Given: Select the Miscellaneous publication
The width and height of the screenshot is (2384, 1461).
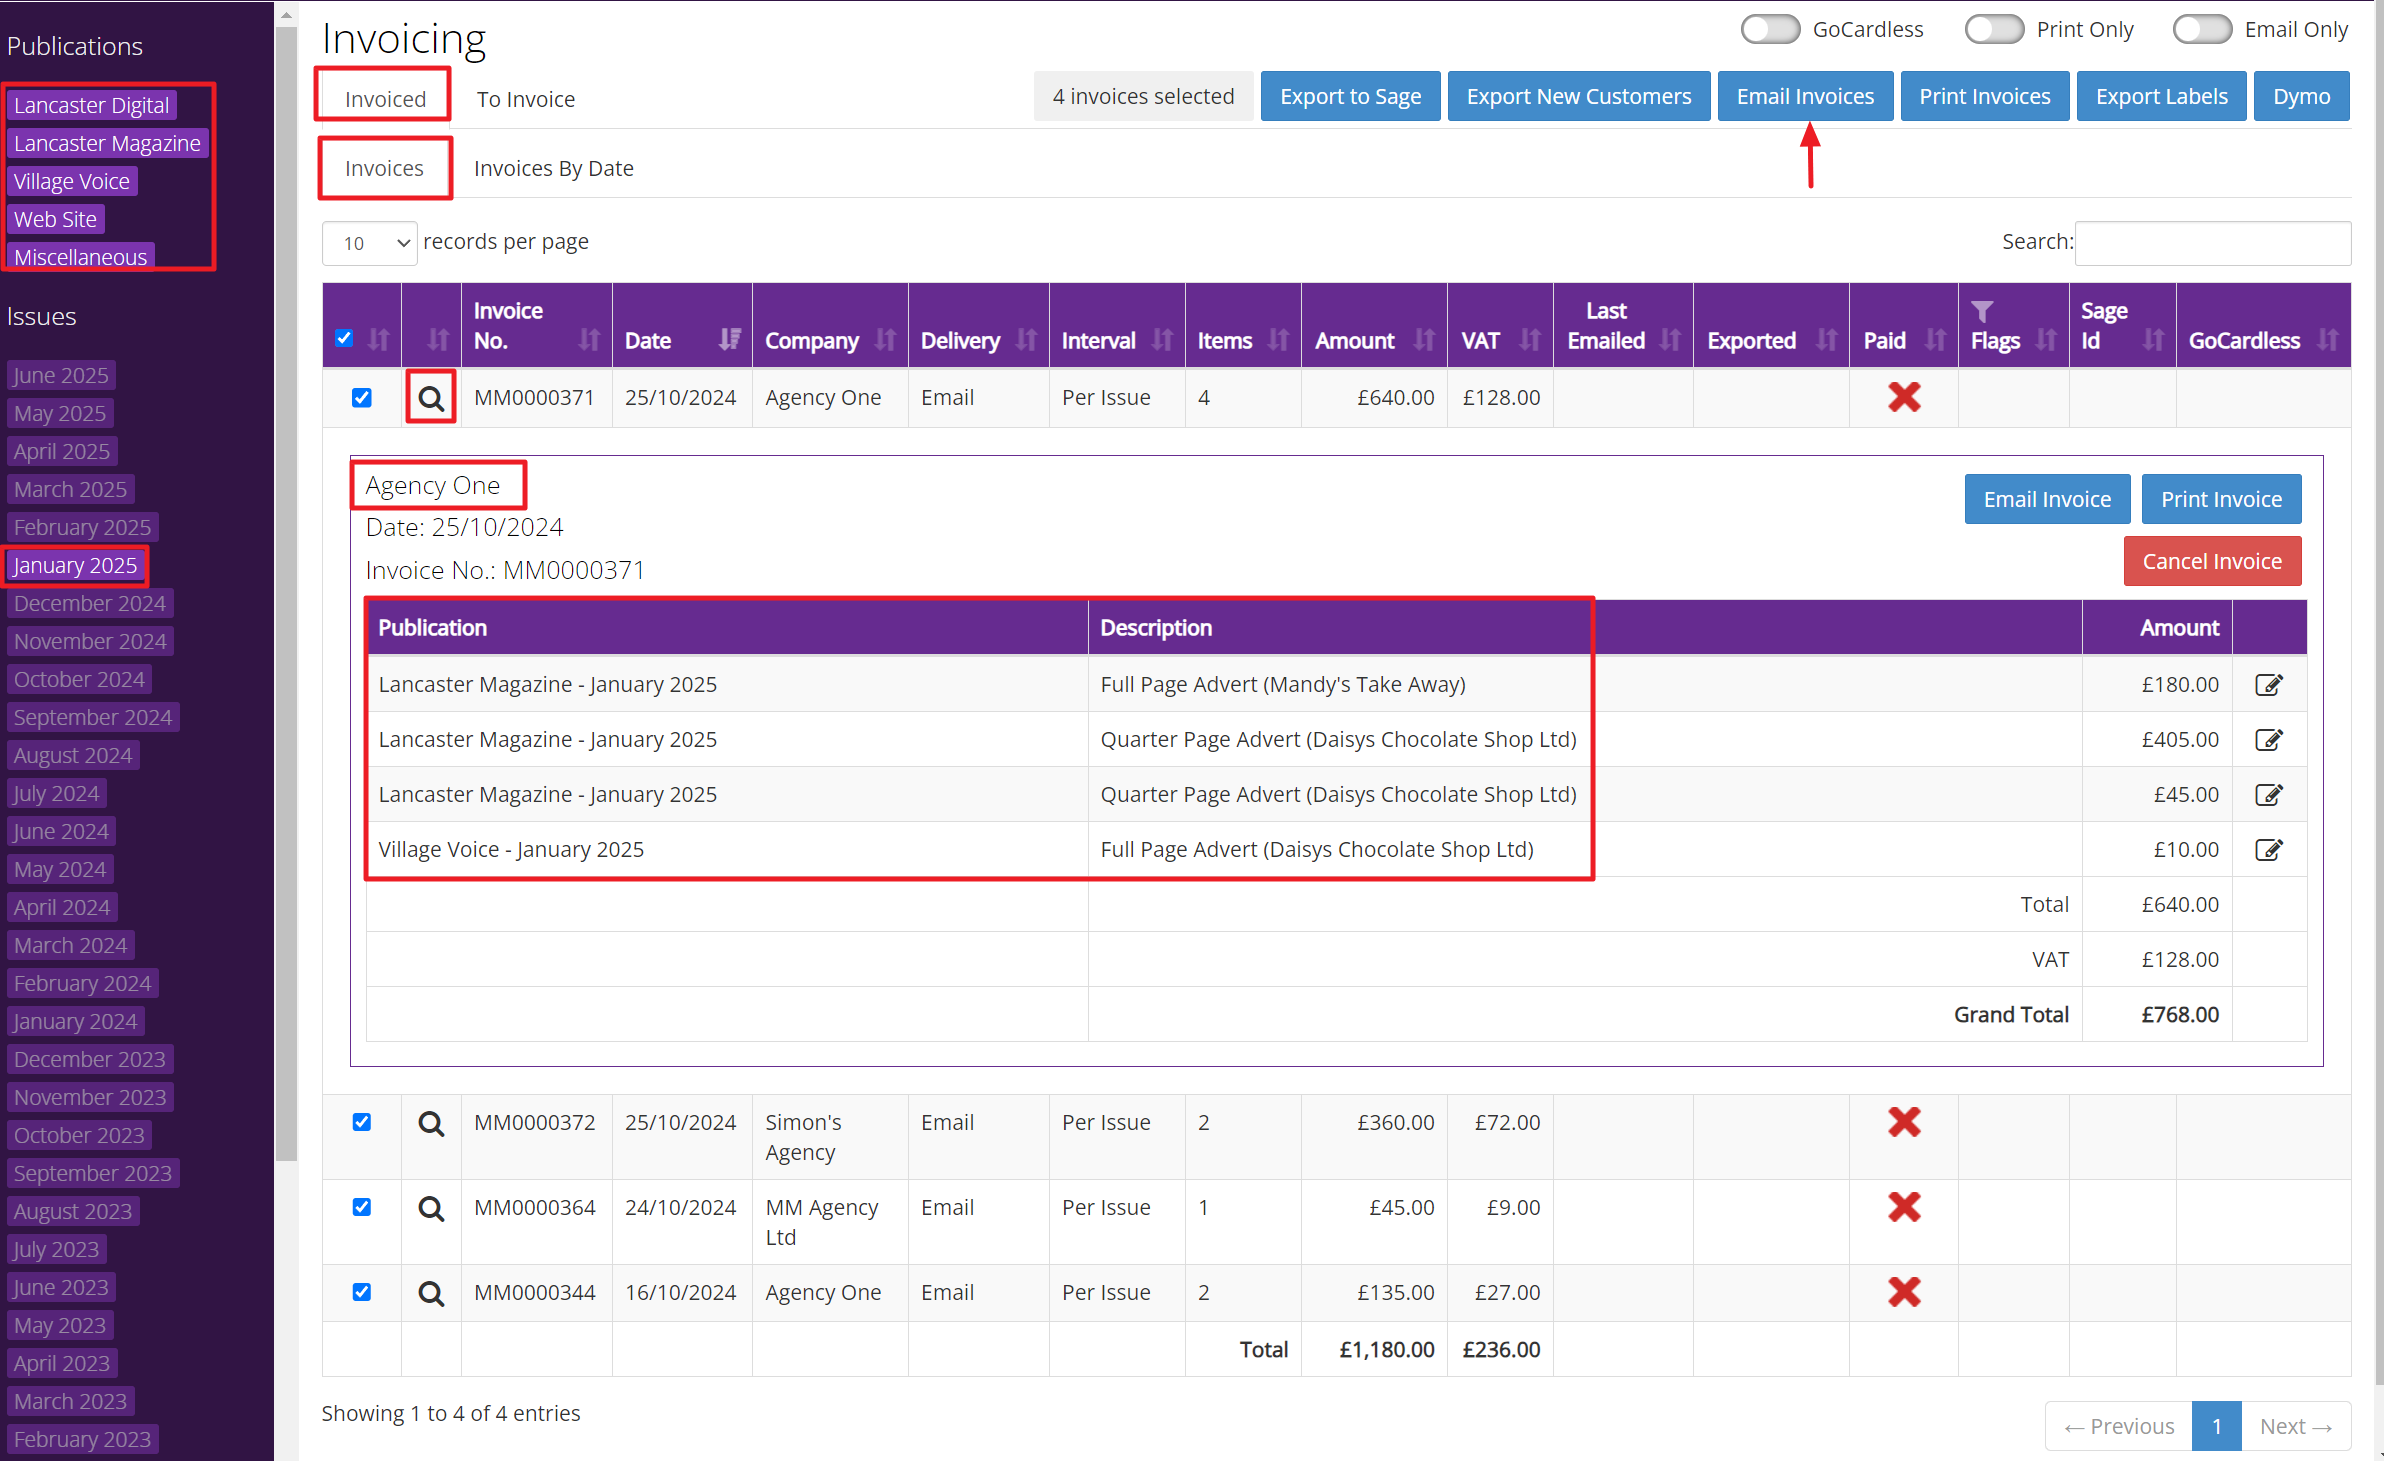Looking at the screenshot, I should point(80,257).
